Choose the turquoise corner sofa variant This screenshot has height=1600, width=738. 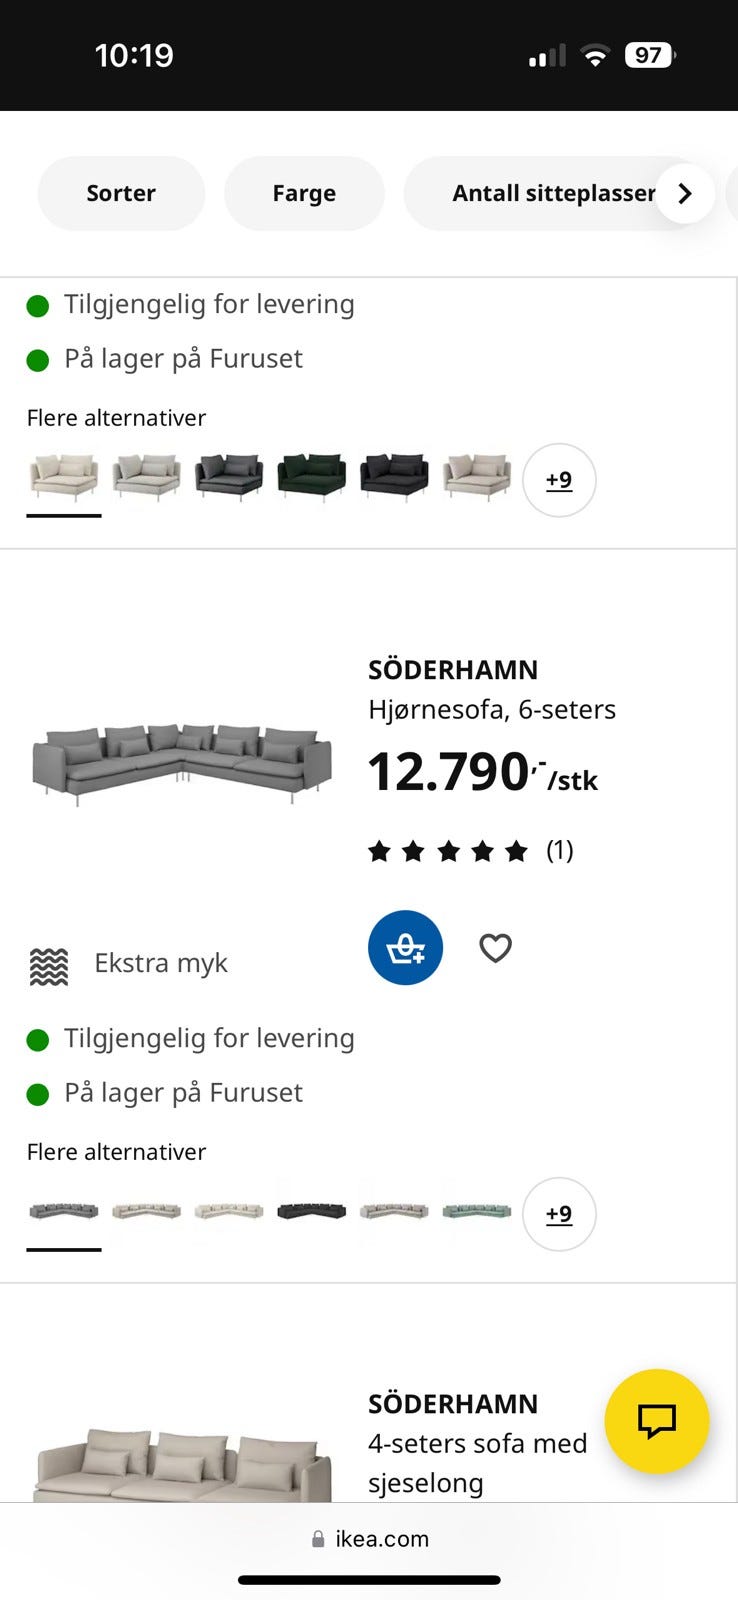tap(476, 1211)
